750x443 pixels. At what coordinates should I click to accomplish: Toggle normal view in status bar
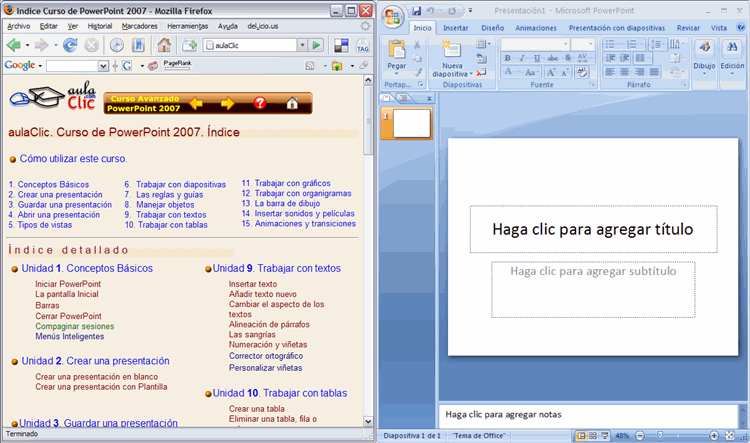pyautogui.click(x=582, y=436)
